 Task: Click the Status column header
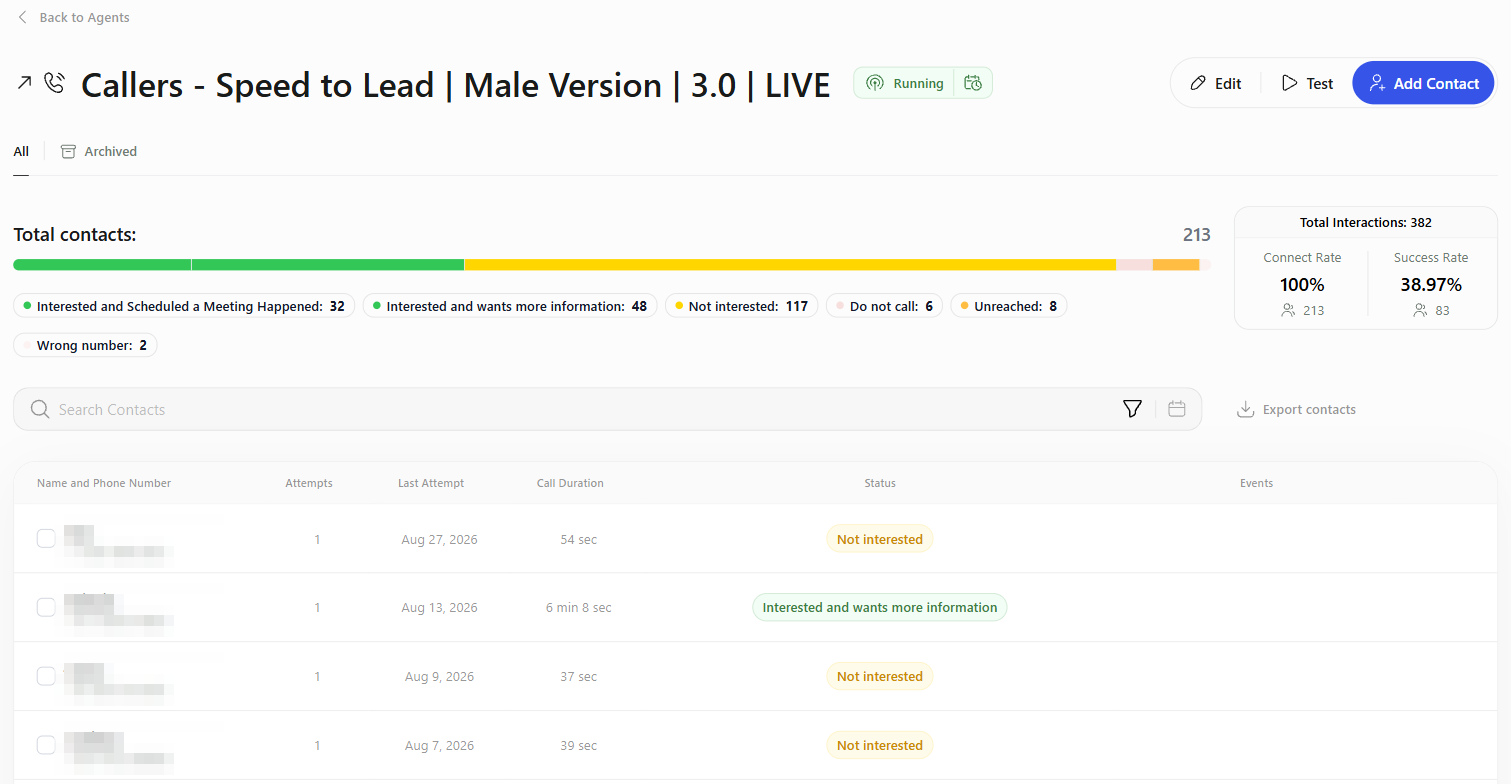(880, 483)
